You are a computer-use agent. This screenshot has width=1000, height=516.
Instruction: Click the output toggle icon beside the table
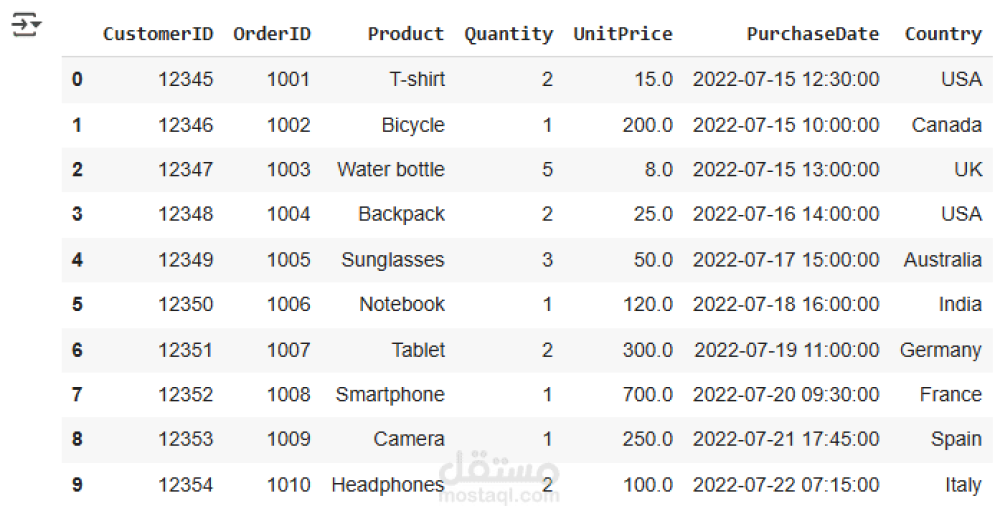coord(26,25)
